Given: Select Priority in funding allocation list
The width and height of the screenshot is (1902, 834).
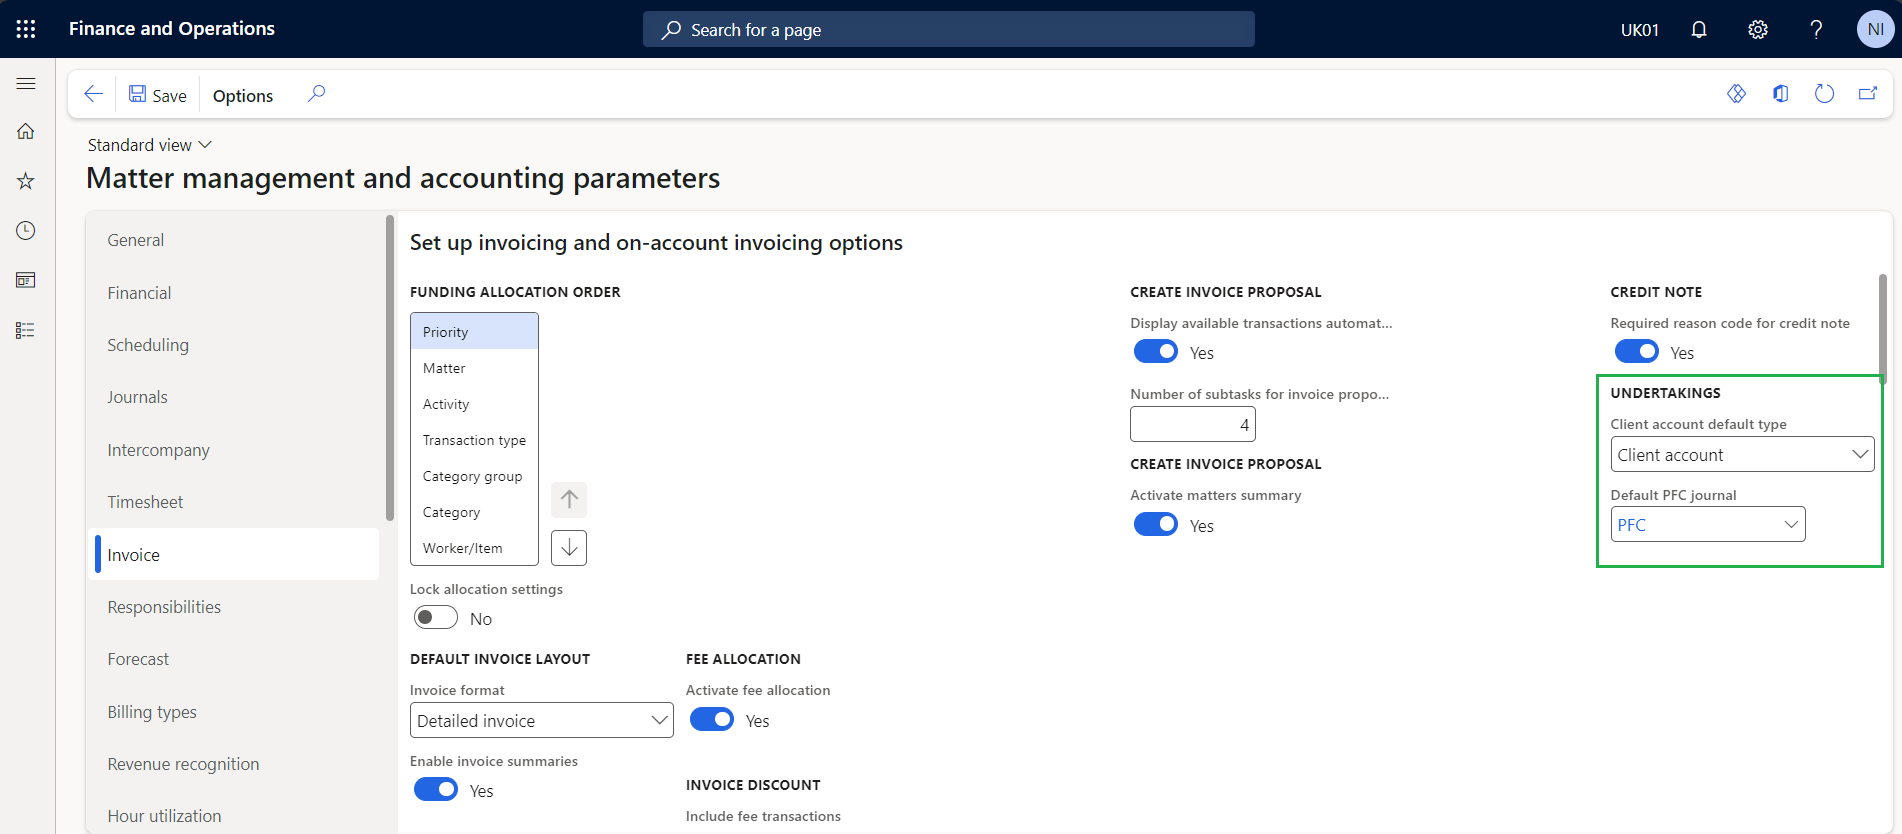Looking at the screenshot, I should (x=474, y=332).
